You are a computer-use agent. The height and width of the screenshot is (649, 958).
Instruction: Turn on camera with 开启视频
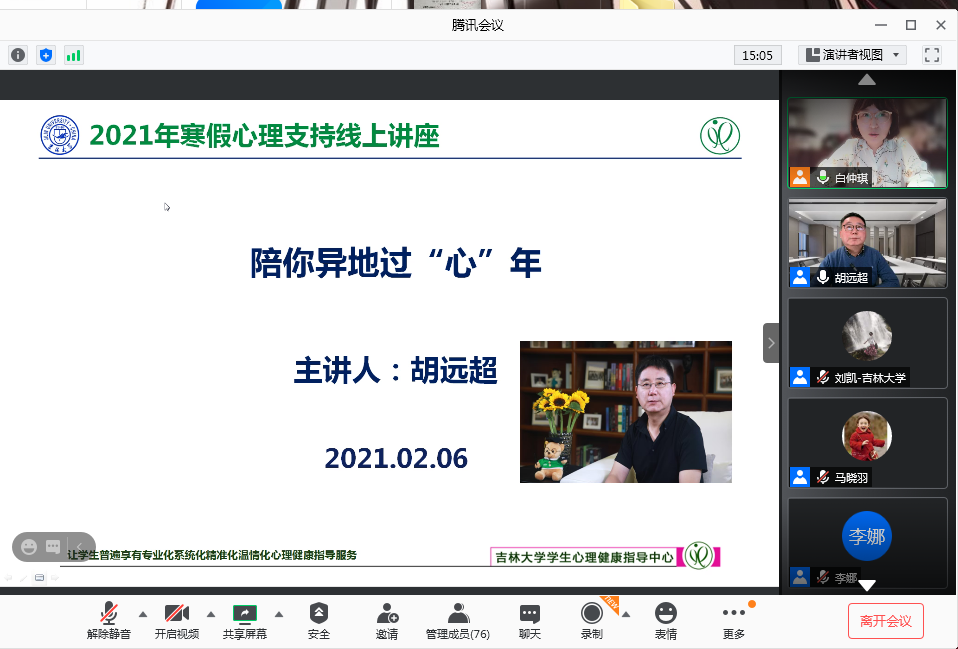pyautogui.click(x=177, y=621)
